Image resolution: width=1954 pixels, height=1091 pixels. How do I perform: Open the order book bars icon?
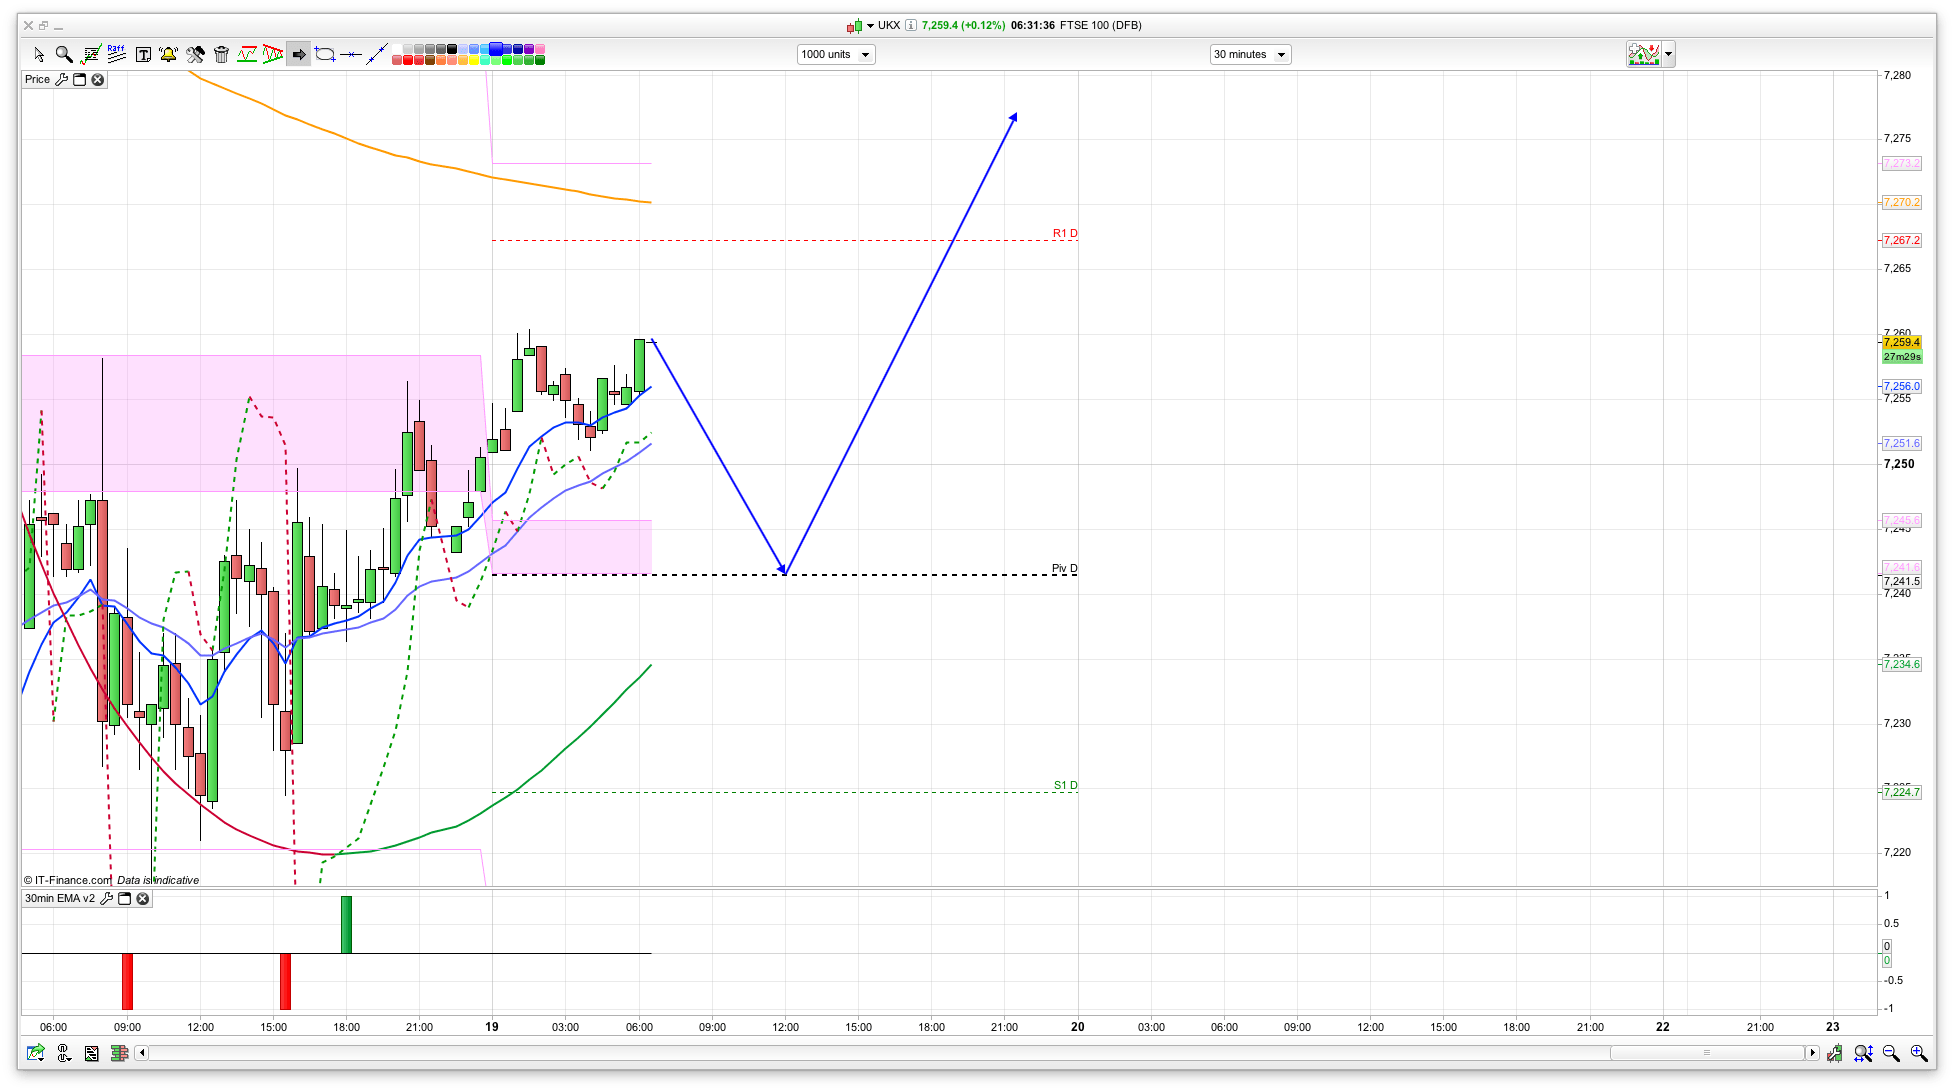[x=120, y=1053]
